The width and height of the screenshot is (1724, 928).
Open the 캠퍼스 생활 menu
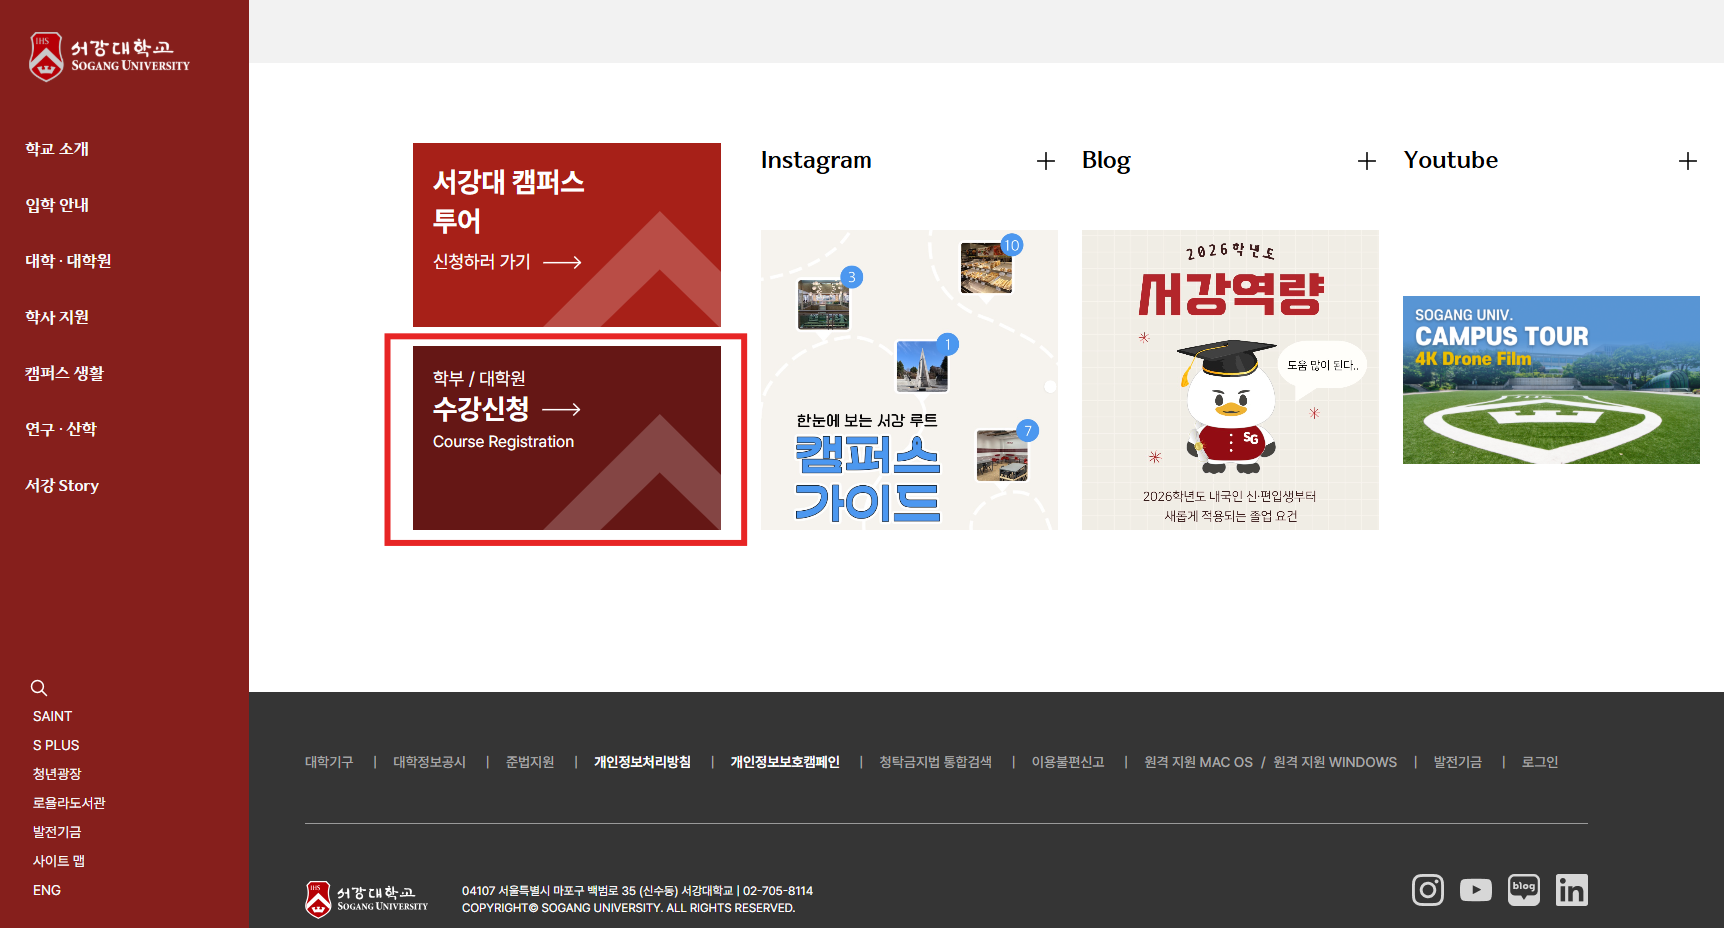click(64, 373)
